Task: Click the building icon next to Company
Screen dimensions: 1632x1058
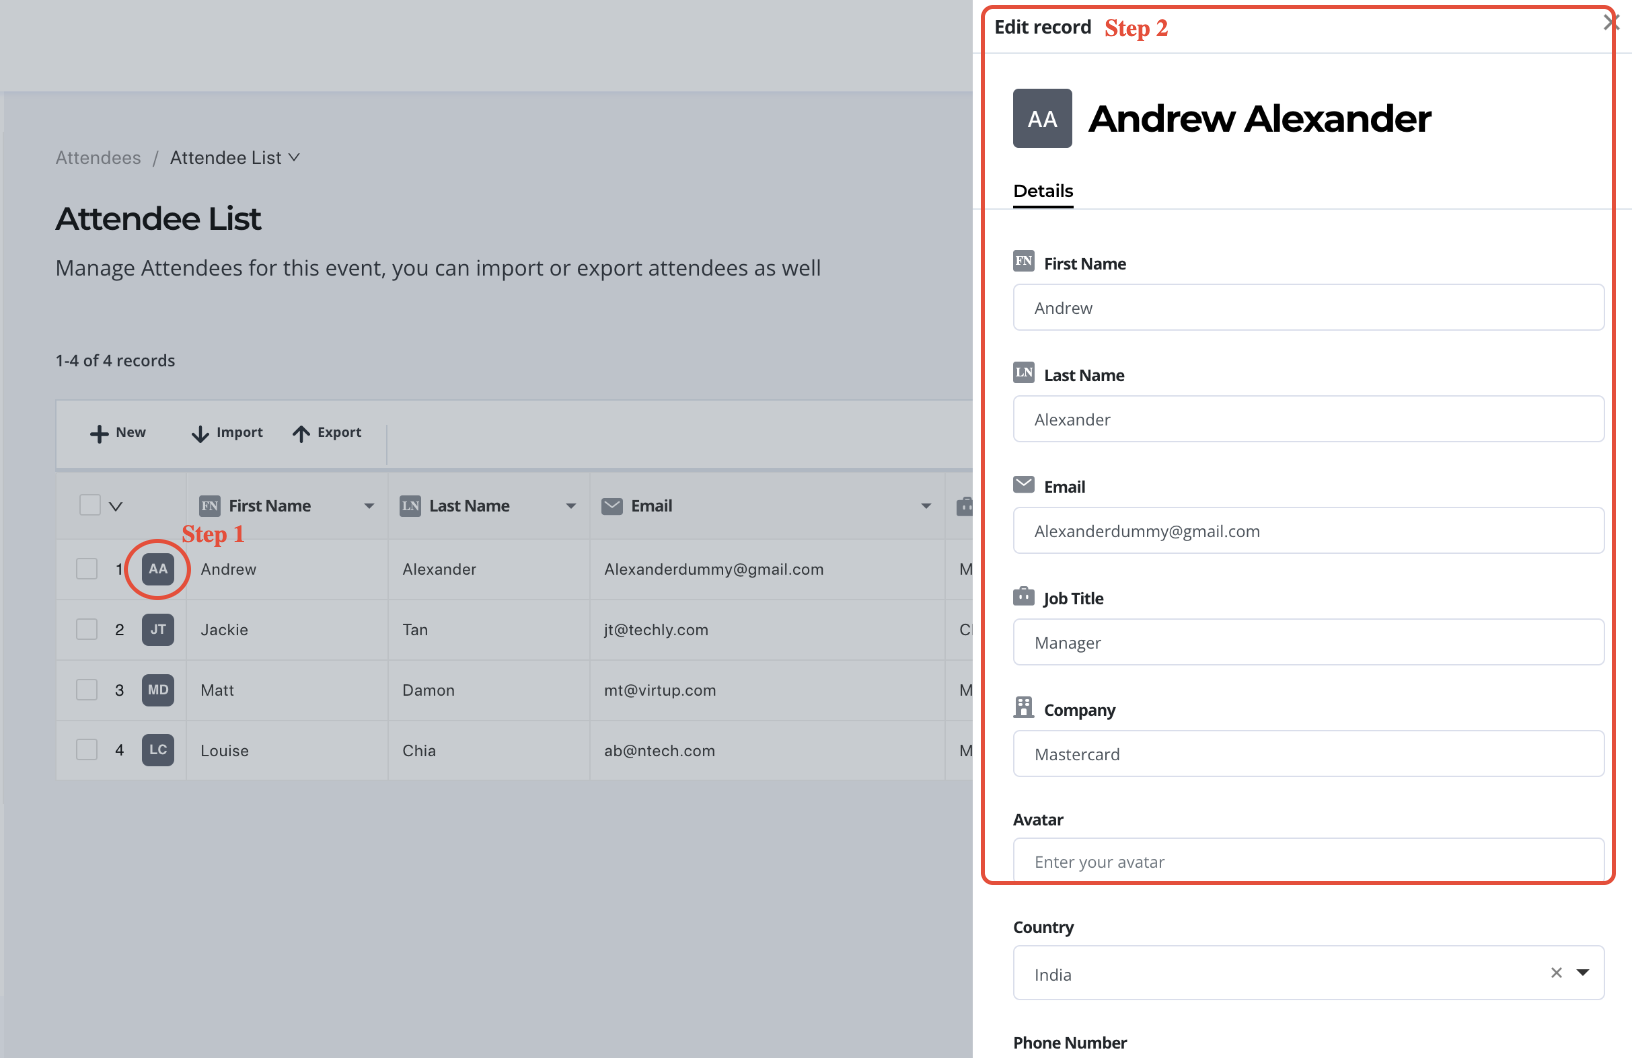Action: point(1024,707)
